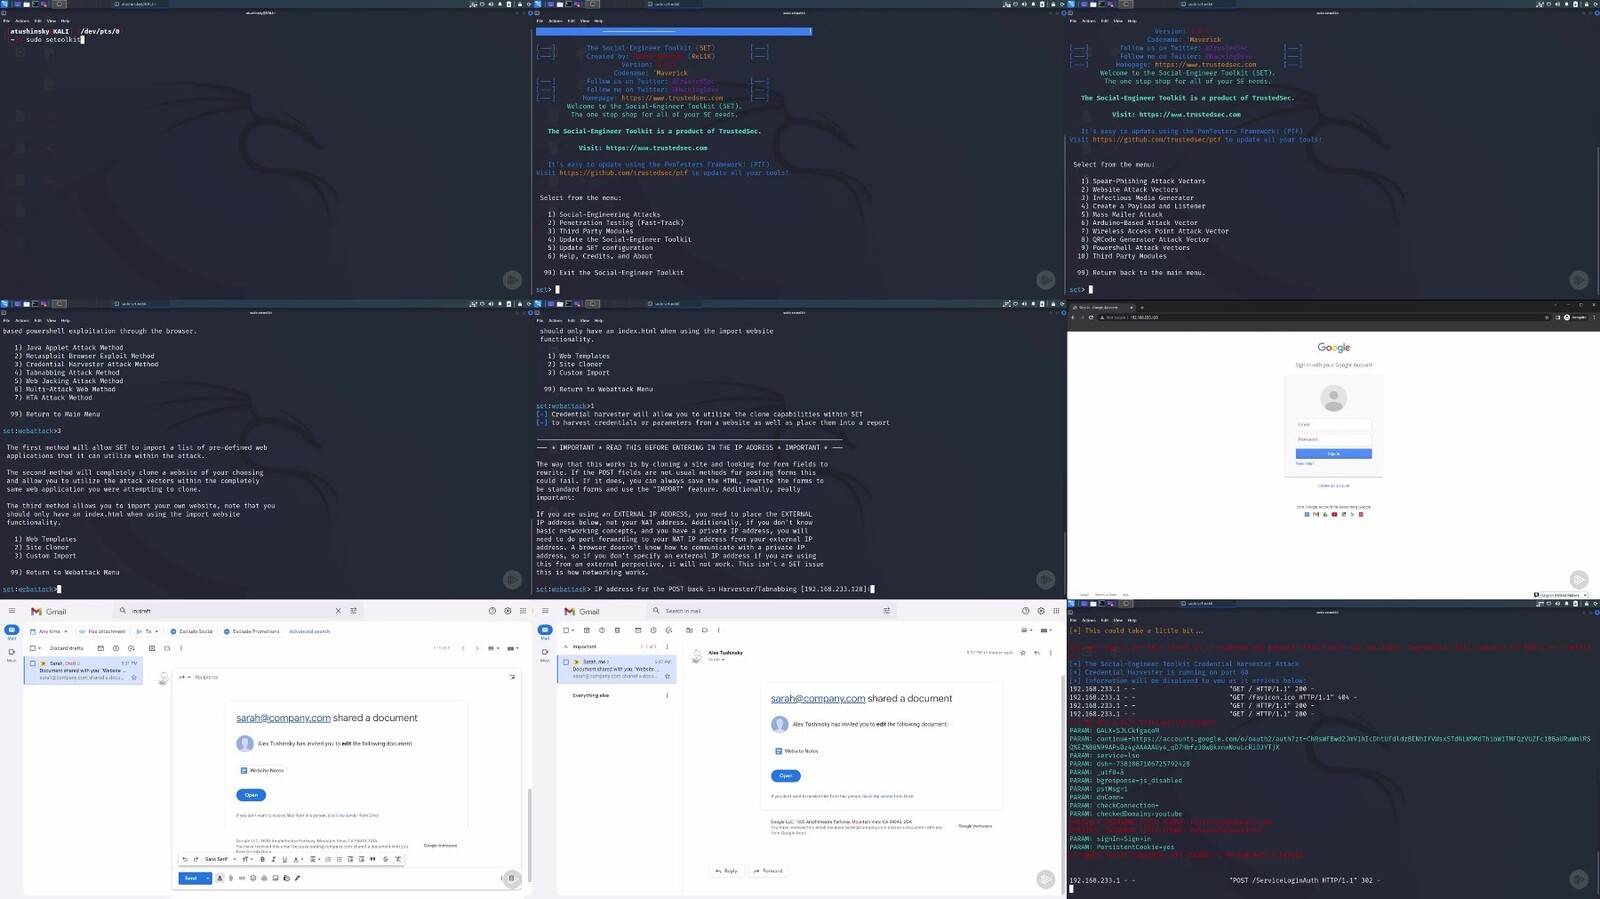Screen dimensions: 1600x899
Task: Toggle the 'Has attachment' filter chip
Action: pos(103,631)
